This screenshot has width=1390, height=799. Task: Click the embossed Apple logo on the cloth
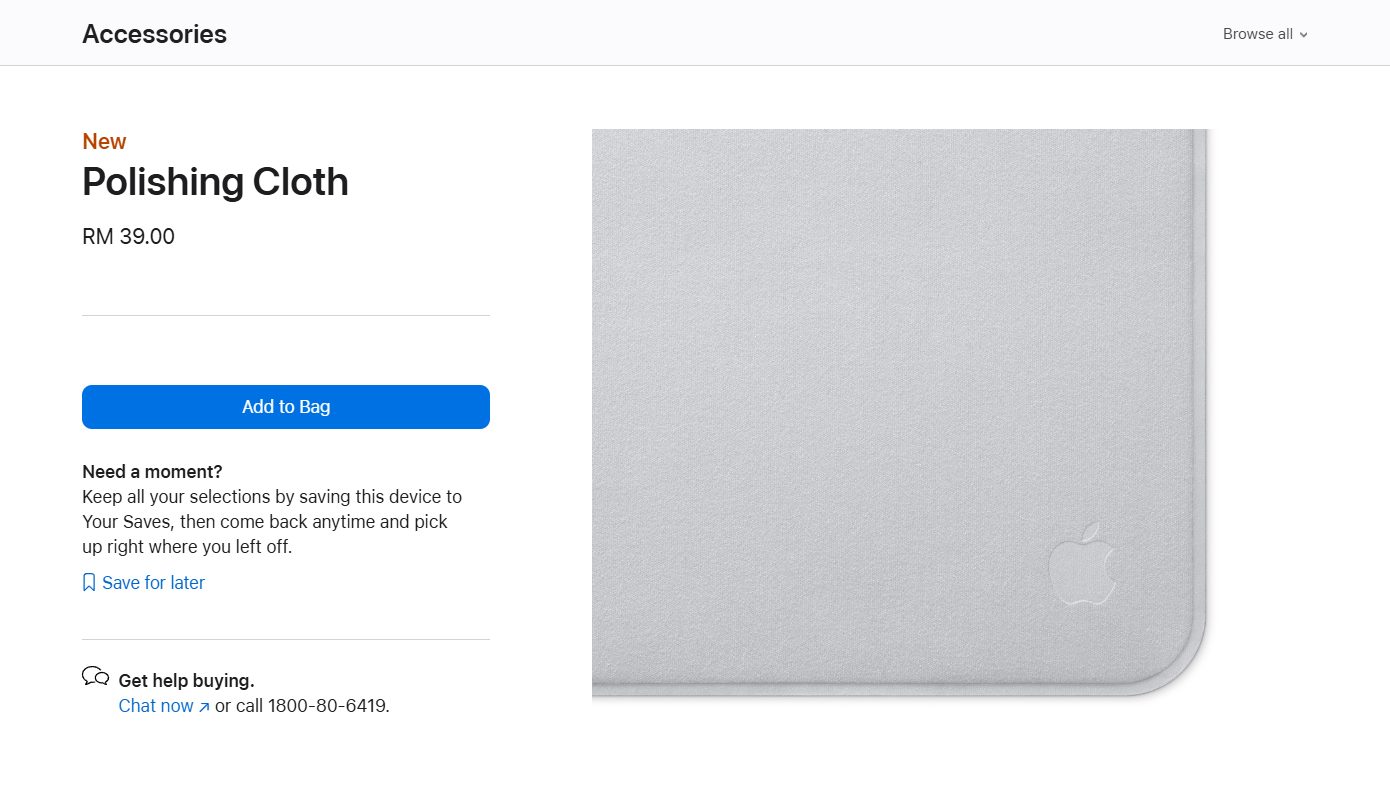[x=1081, y=563]
